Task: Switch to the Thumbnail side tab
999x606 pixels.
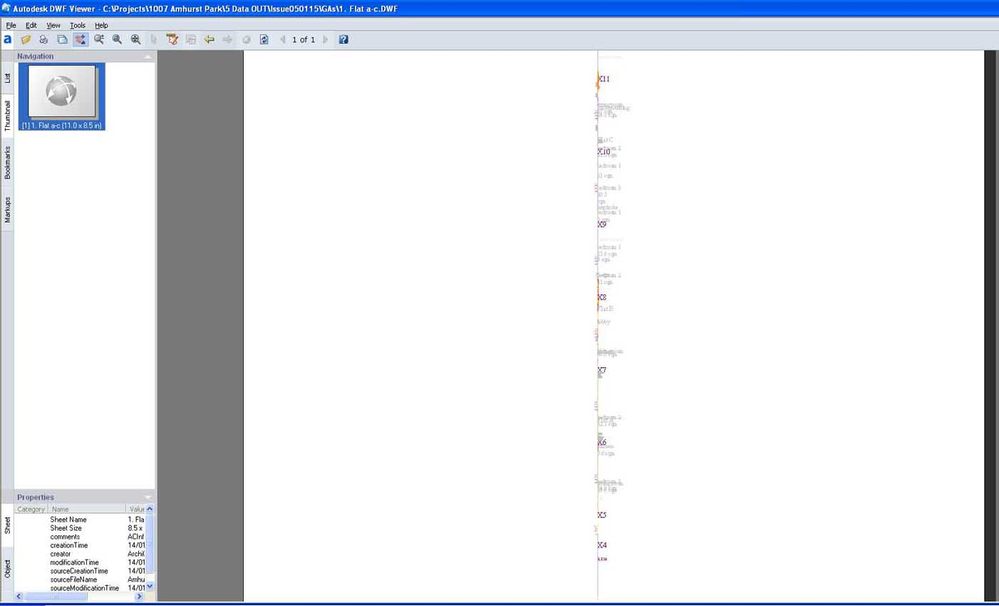Action: (7, 115)
